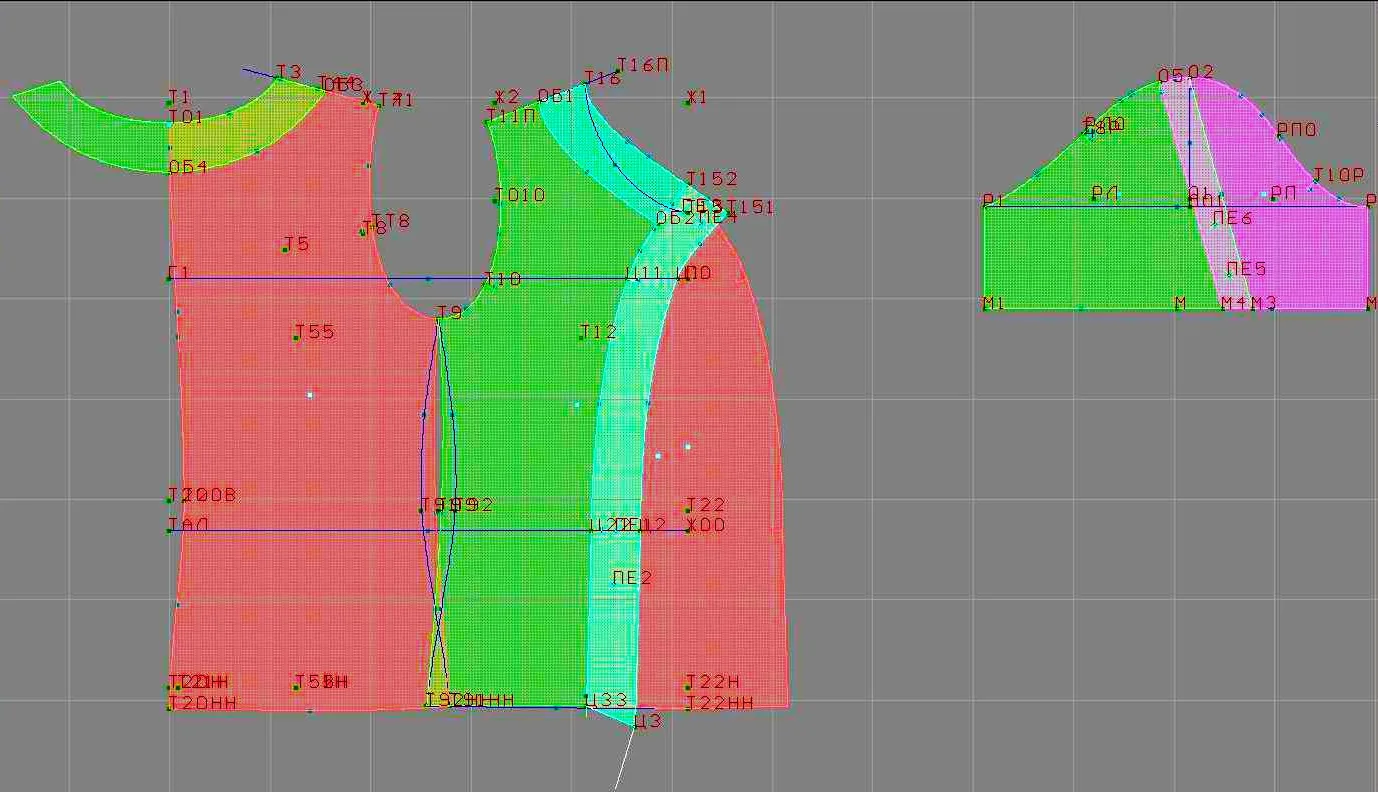Click point "Т5" on the back piece
1378x792 pixels.
[297, 244]
